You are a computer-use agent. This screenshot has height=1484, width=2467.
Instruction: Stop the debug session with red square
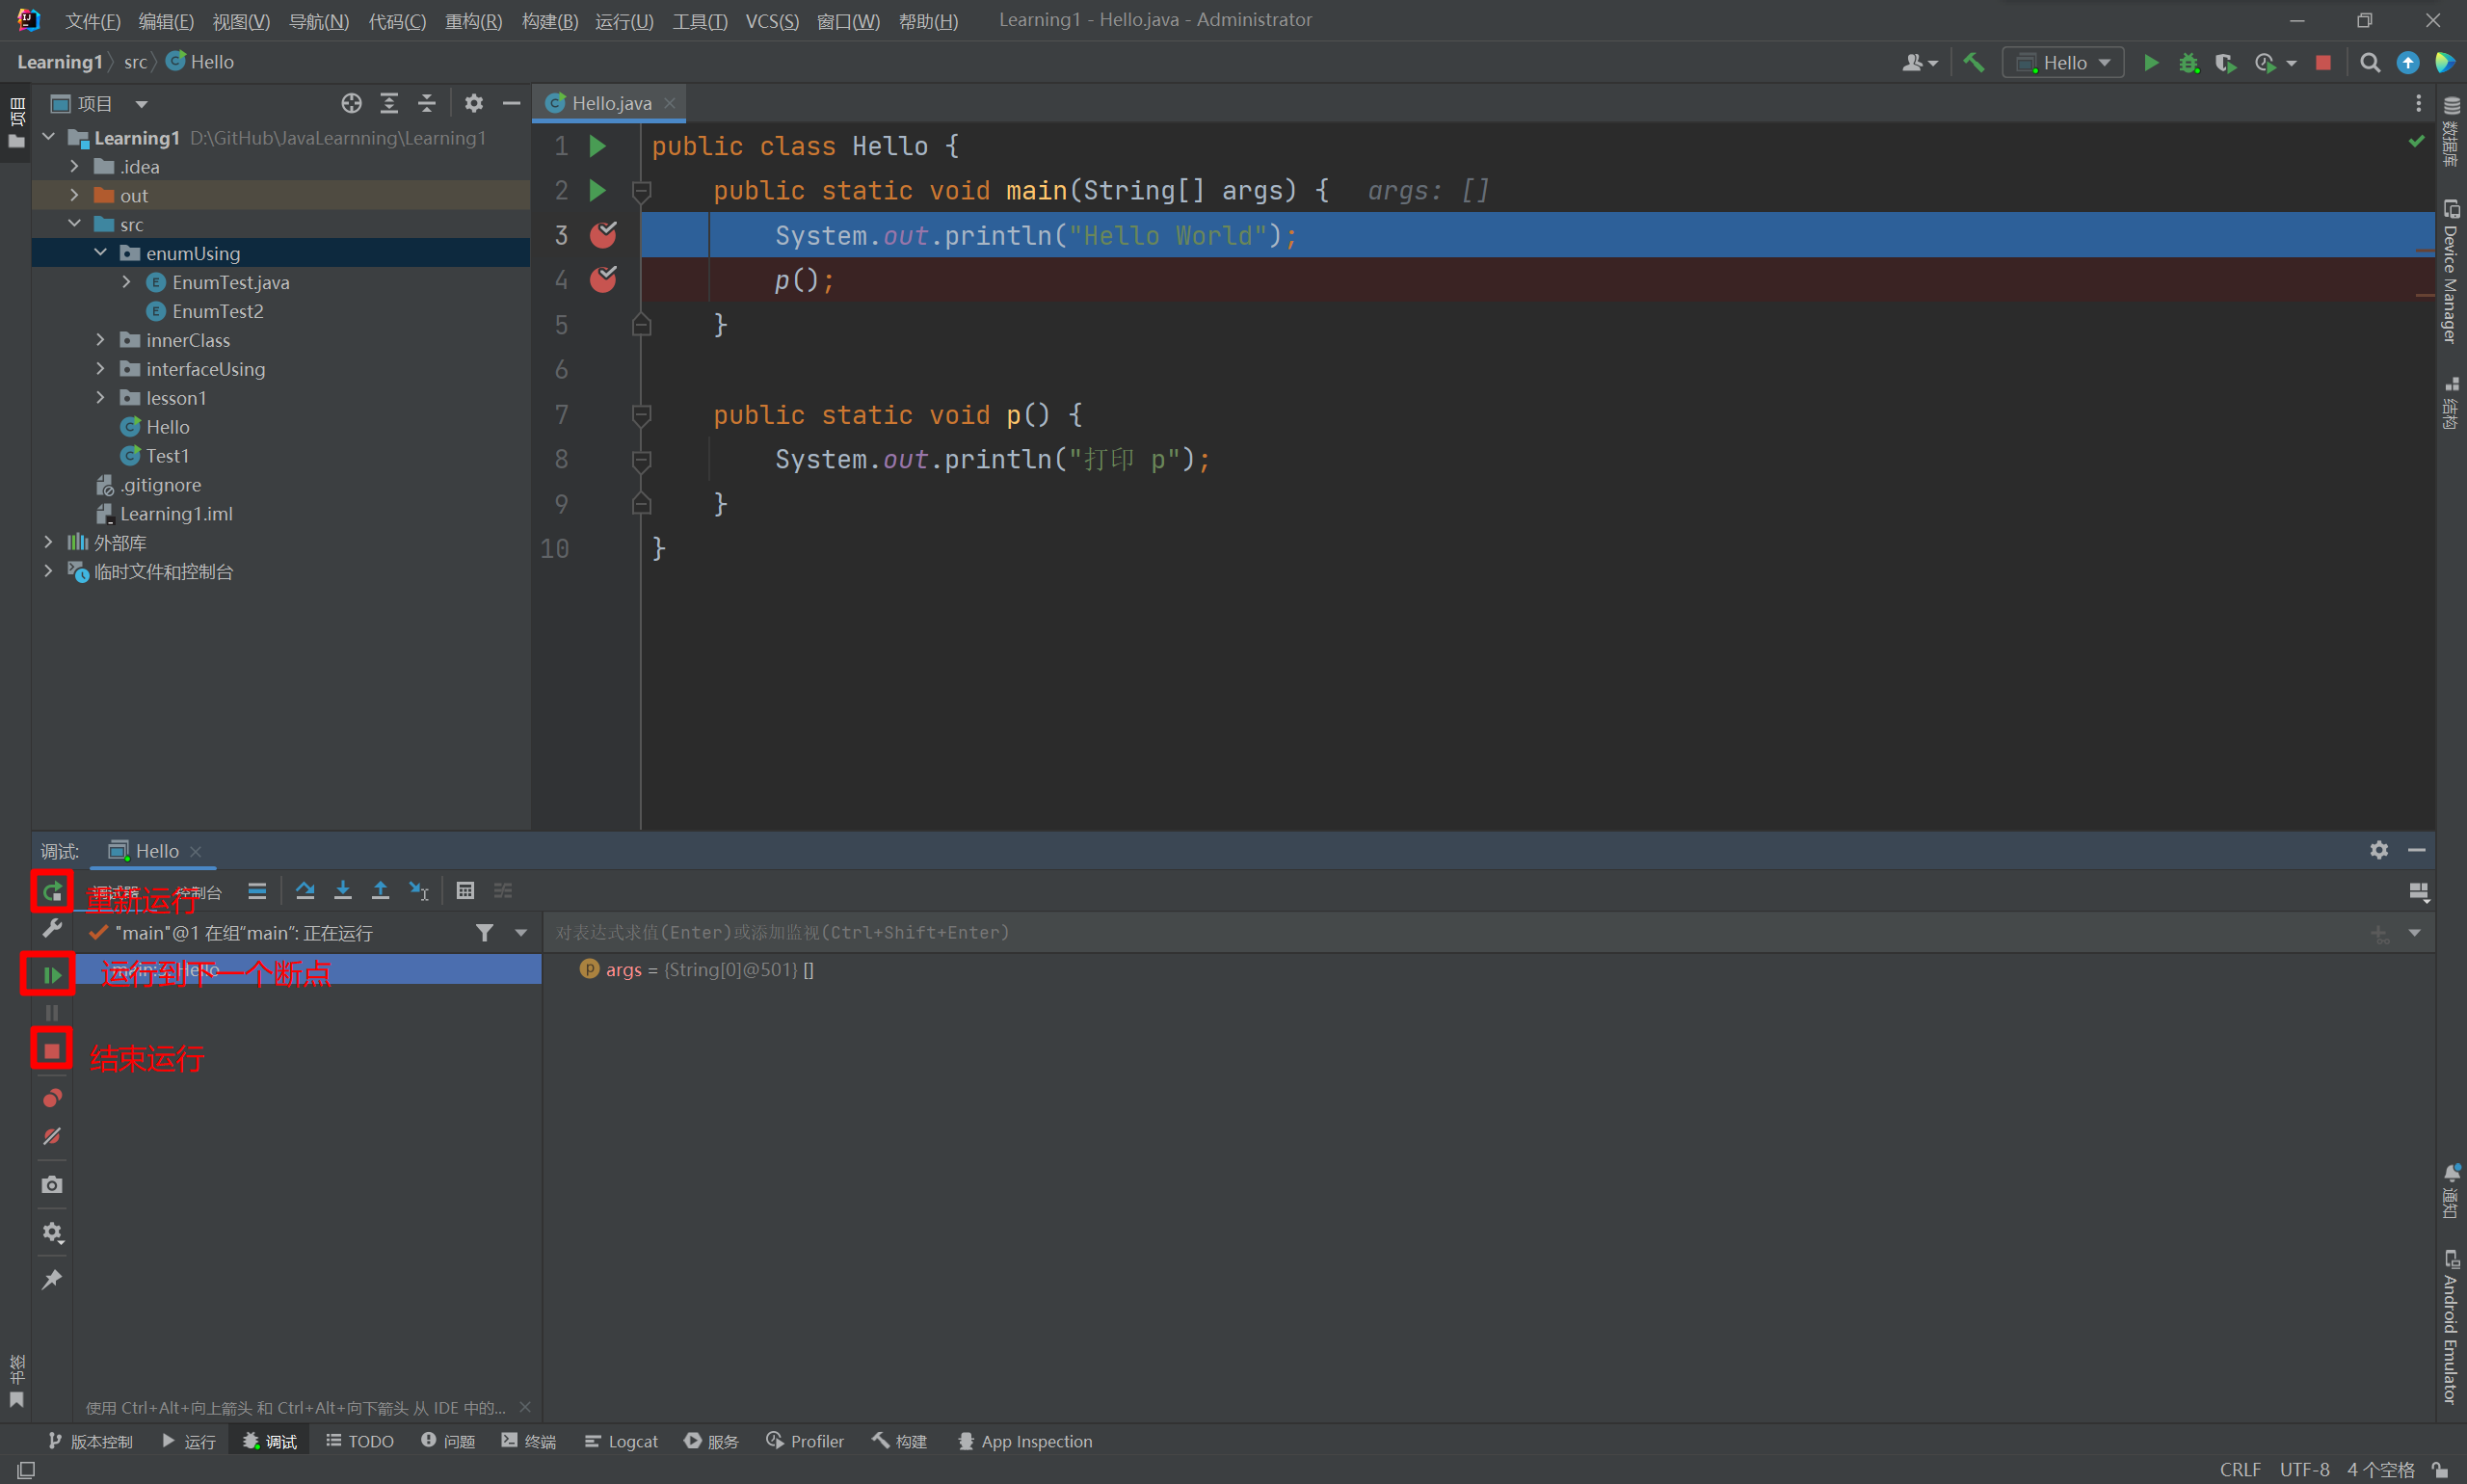(52, 1050)
